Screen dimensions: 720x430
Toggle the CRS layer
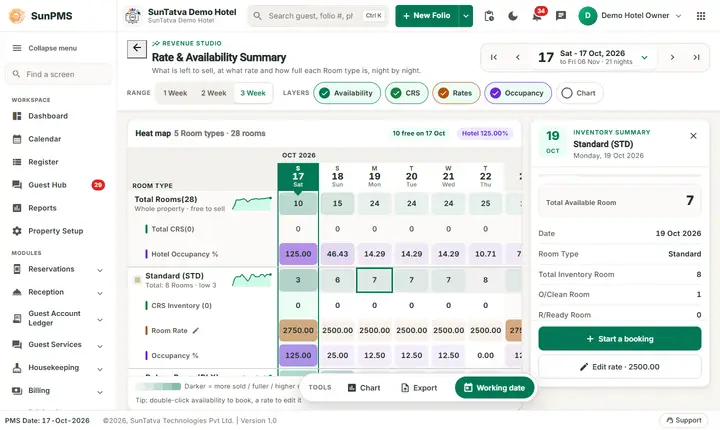(x=406, y=93)
